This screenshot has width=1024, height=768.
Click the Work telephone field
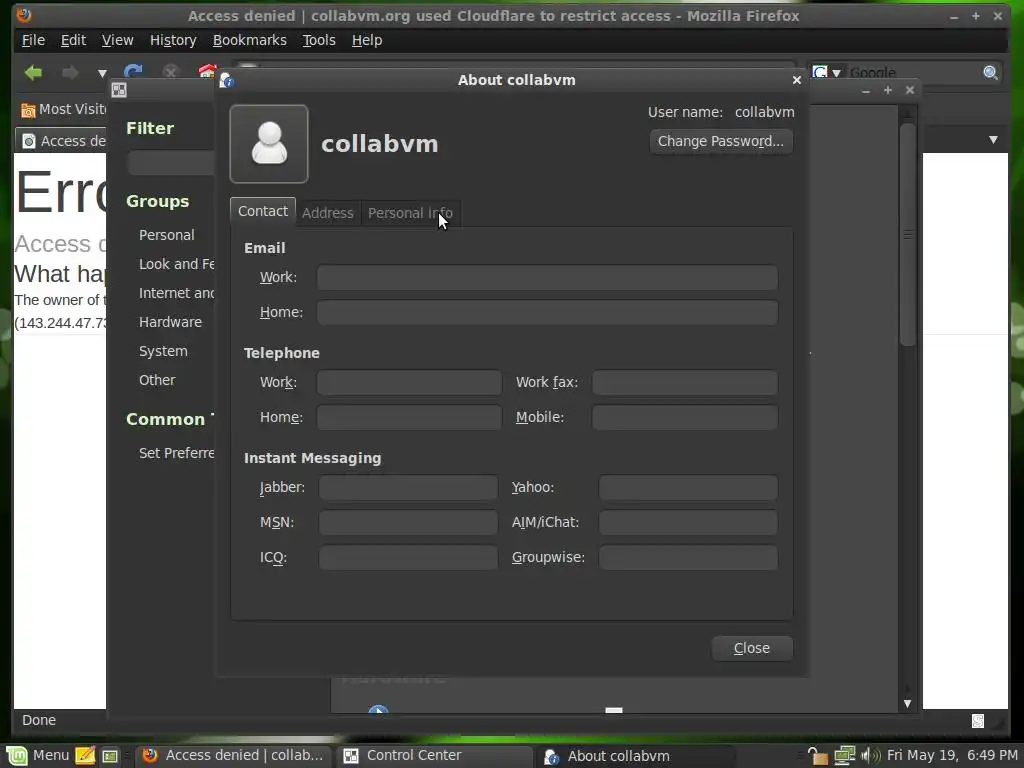pyautogui.click(x=409, y=382)
